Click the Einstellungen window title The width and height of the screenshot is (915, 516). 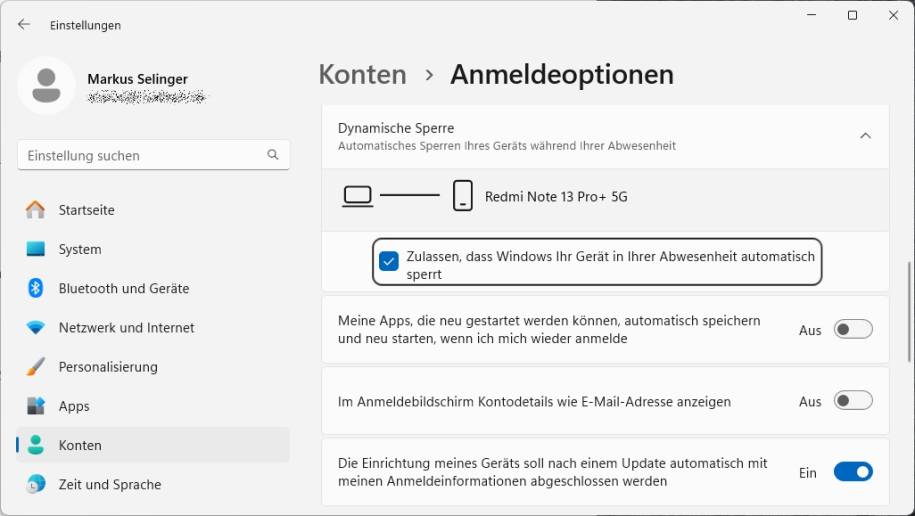85,25
